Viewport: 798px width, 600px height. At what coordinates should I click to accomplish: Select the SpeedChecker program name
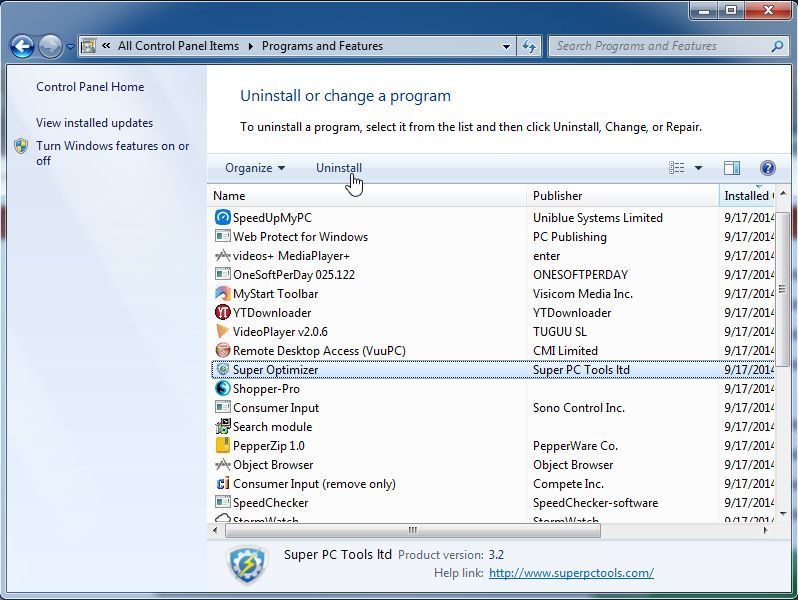click(x=270, y=503)
